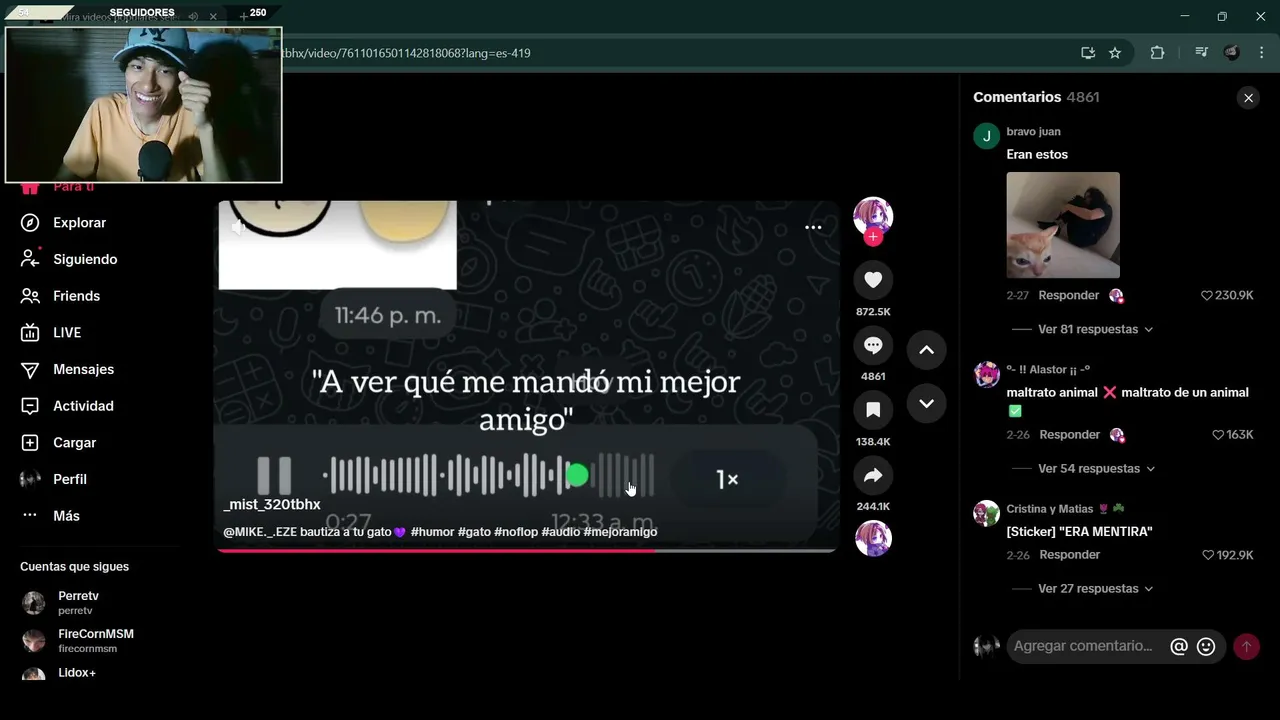
Task: Open the Lidox+ followed account
Action: [60, 673]
